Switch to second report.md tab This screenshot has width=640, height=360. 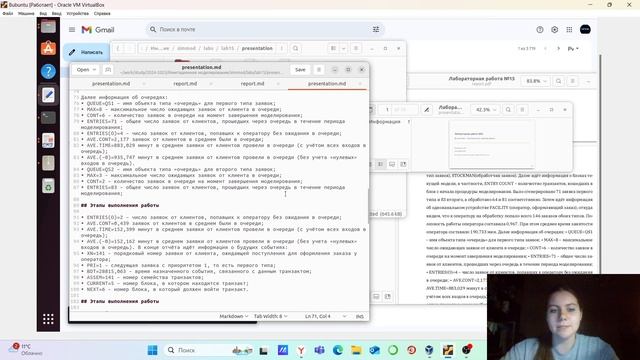(252, 84)
